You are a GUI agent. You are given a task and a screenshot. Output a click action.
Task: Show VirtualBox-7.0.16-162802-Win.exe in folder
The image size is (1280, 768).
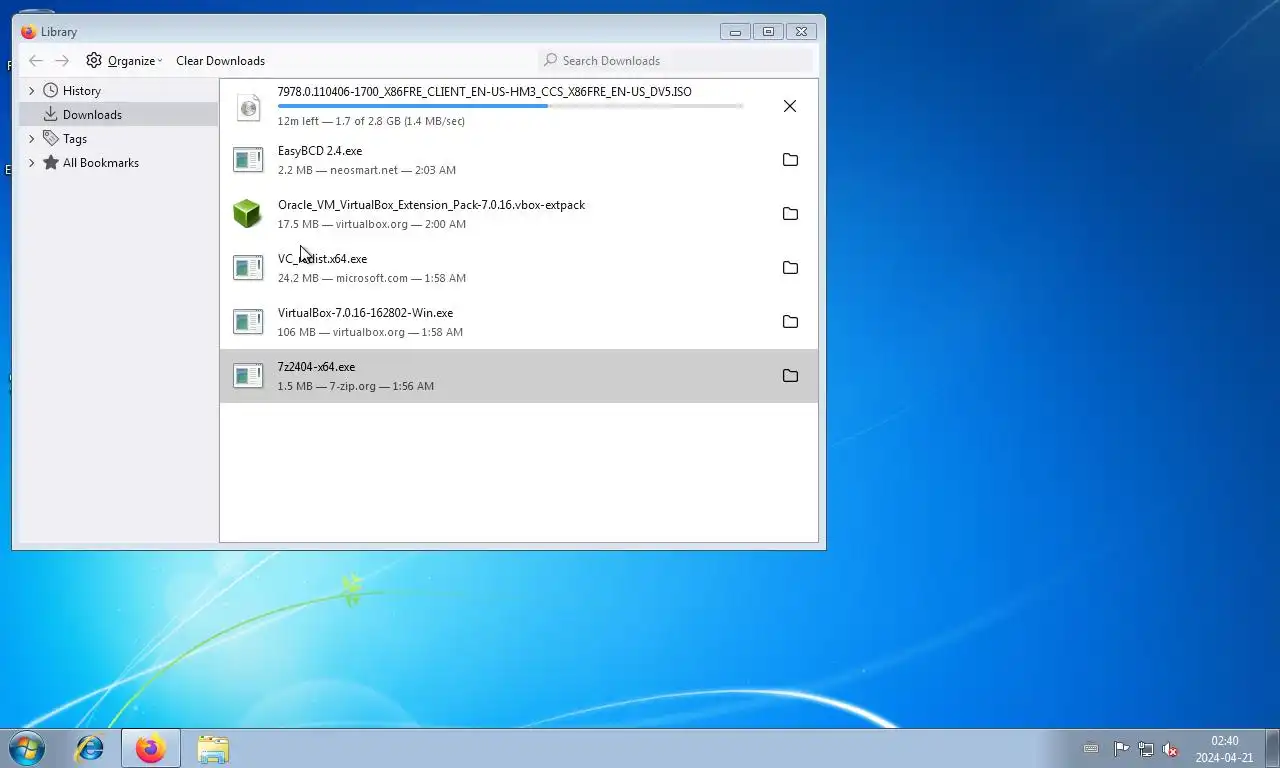[x=790, y=322]
